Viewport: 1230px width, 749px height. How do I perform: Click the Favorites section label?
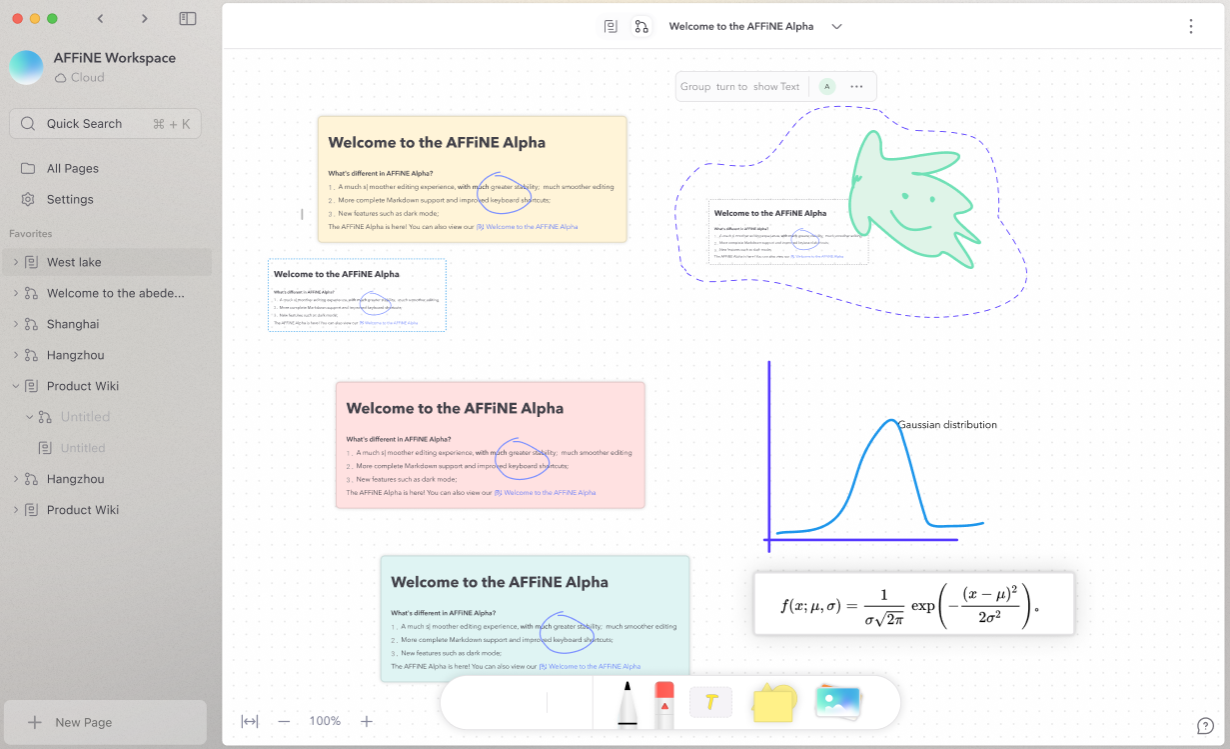[x=30, y=234]
